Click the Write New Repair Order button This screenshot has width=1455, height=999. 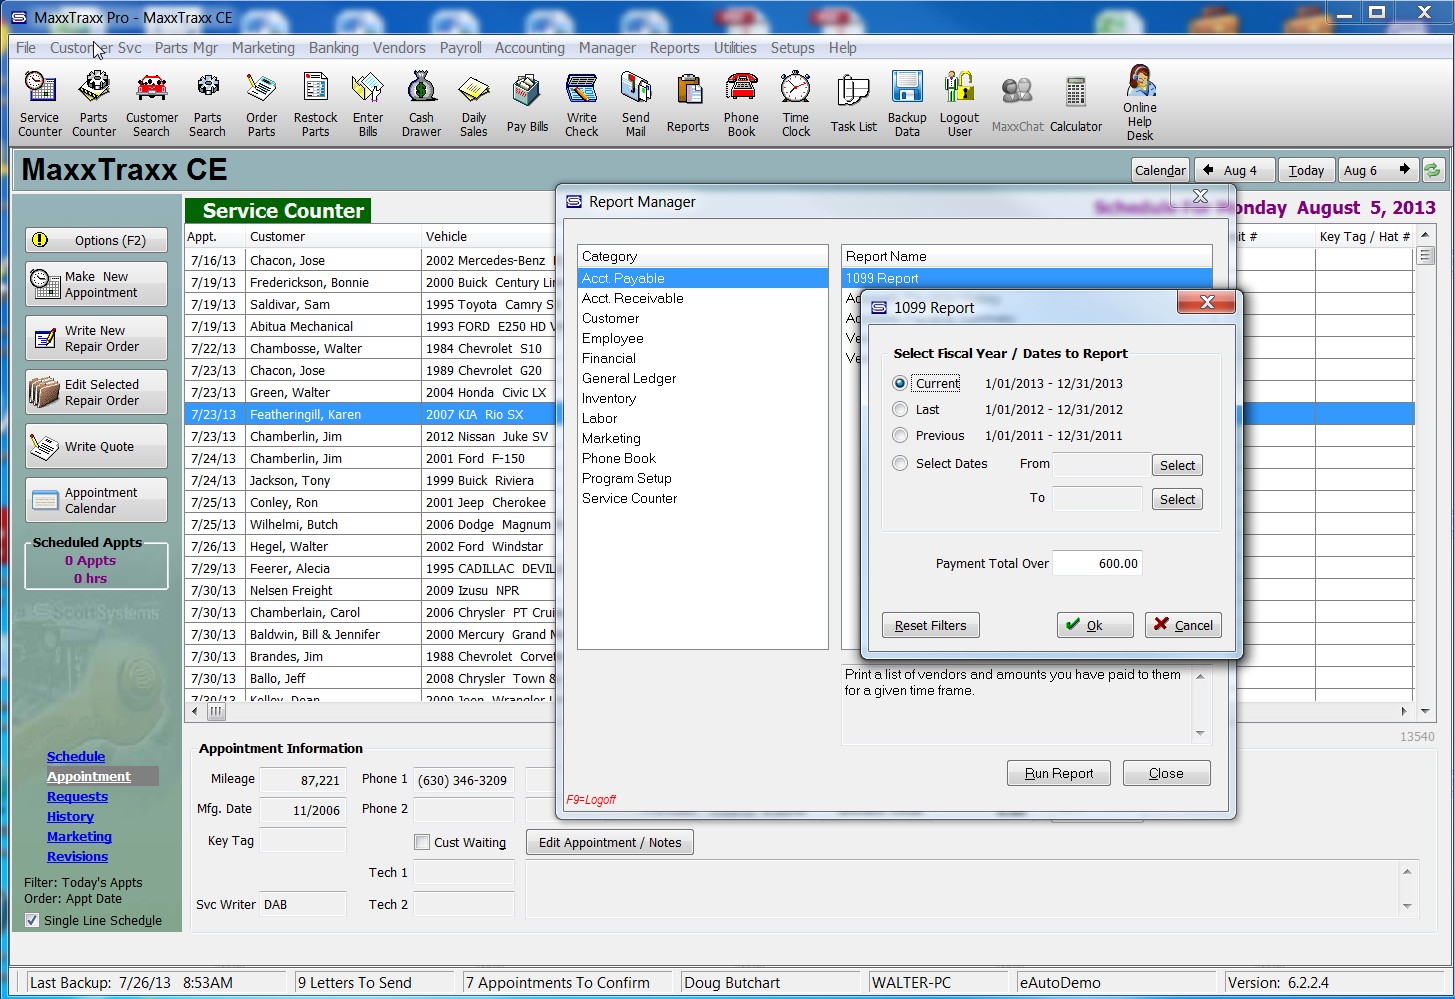pyautogui.click(x=96, y=338)
